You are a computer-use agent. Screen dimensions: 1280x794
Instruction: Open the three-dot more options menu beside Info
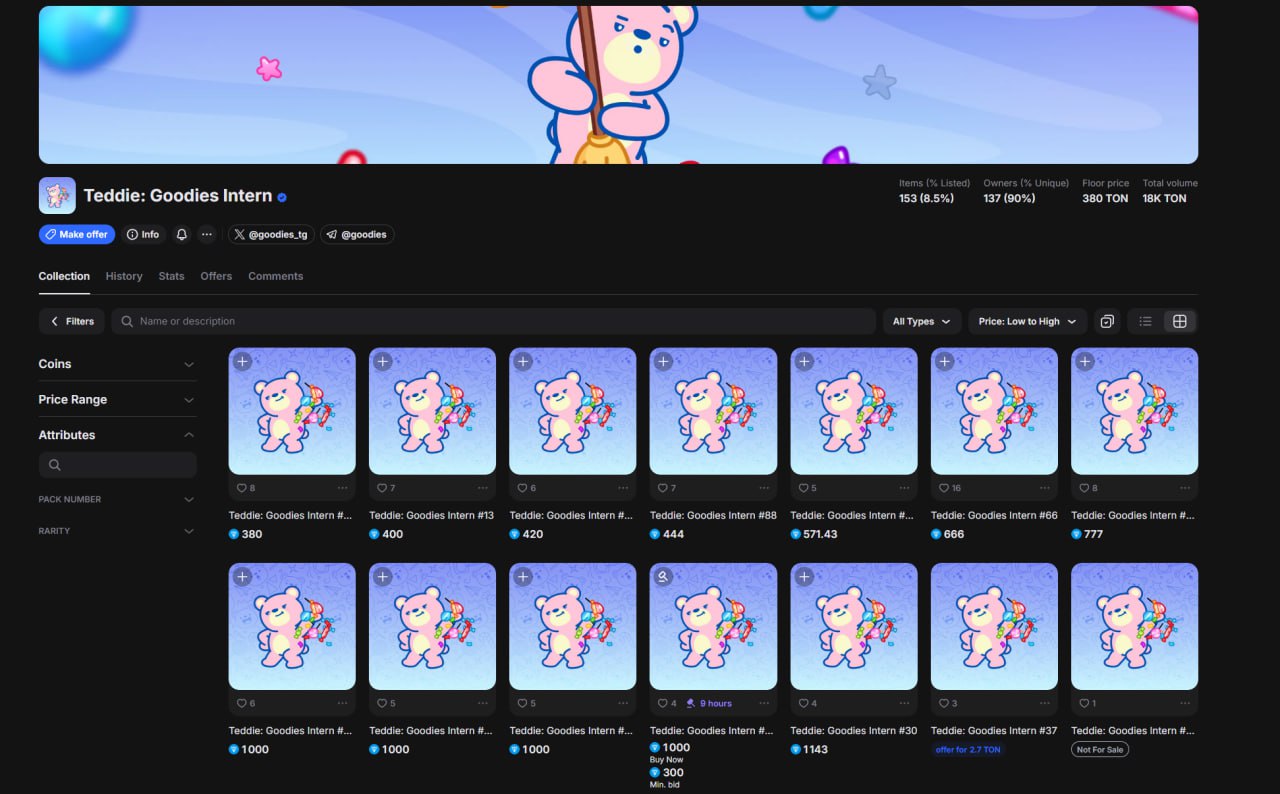pos(207,235)
